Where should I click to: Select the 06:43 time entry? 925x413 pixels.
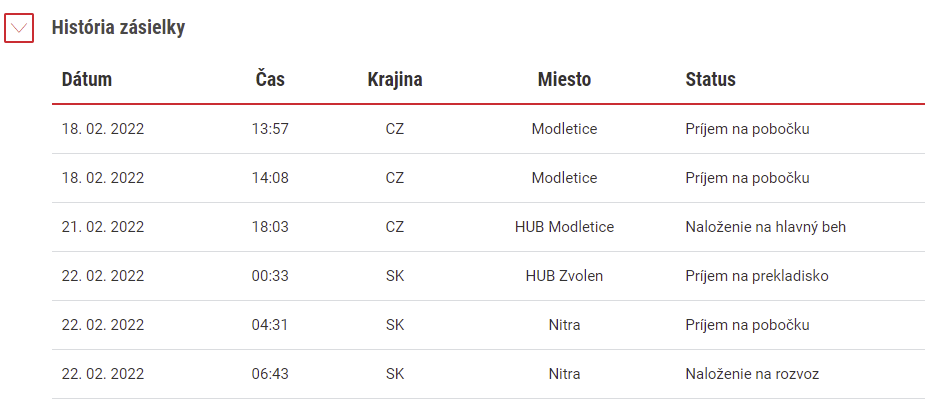tap(270, 373)
